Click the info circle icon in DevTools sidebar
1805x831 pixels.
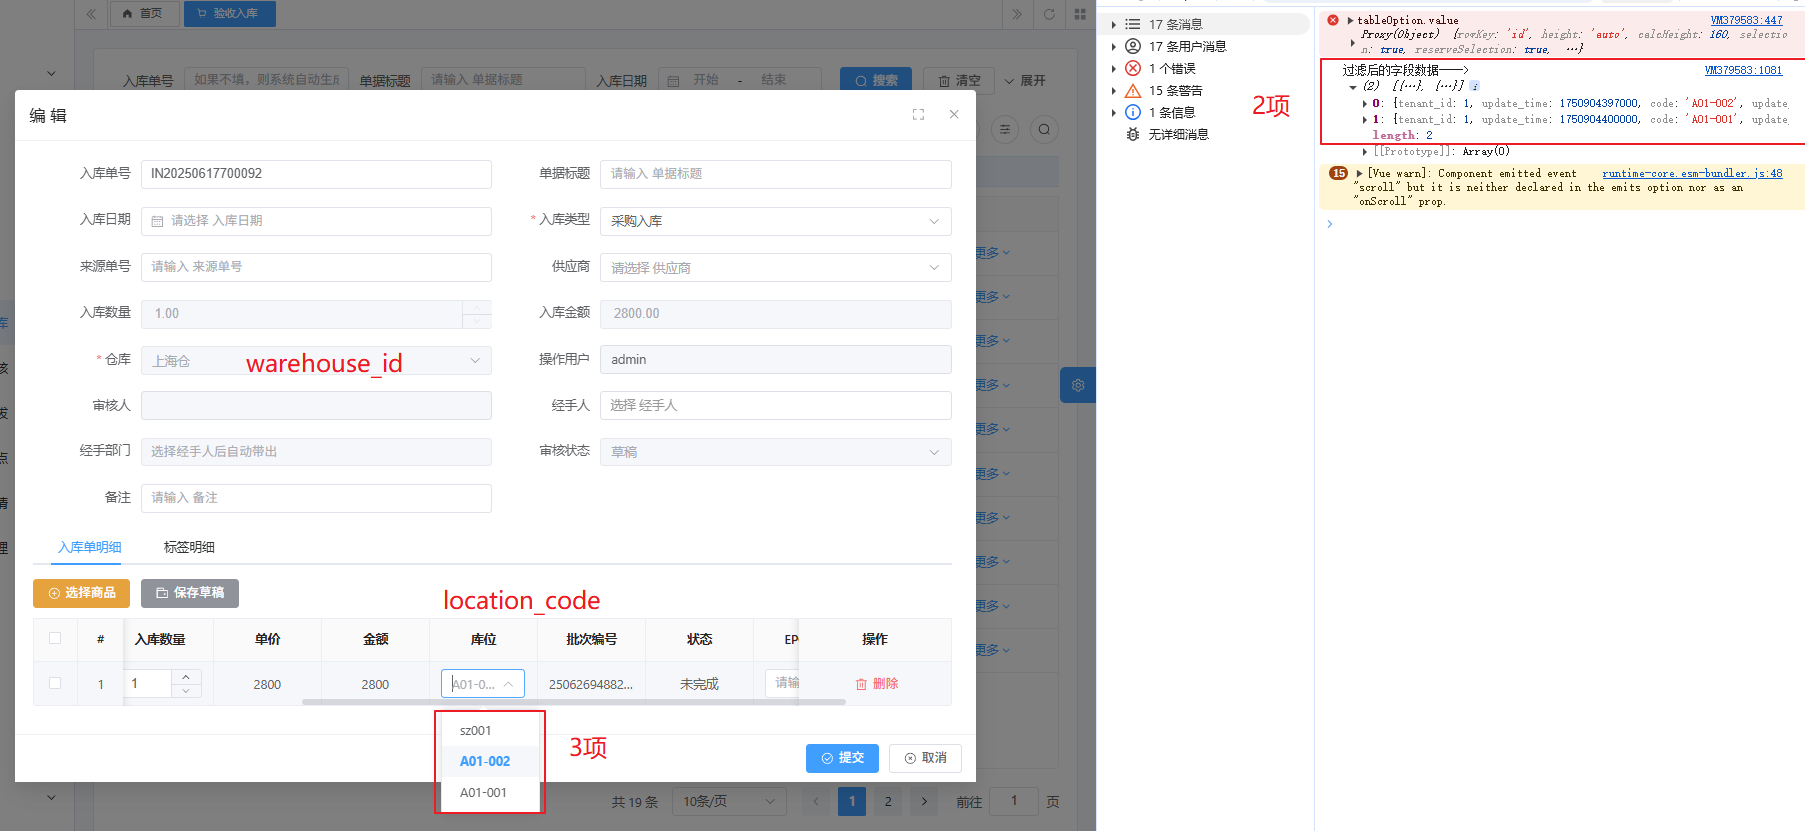(x=1133, y=112)
